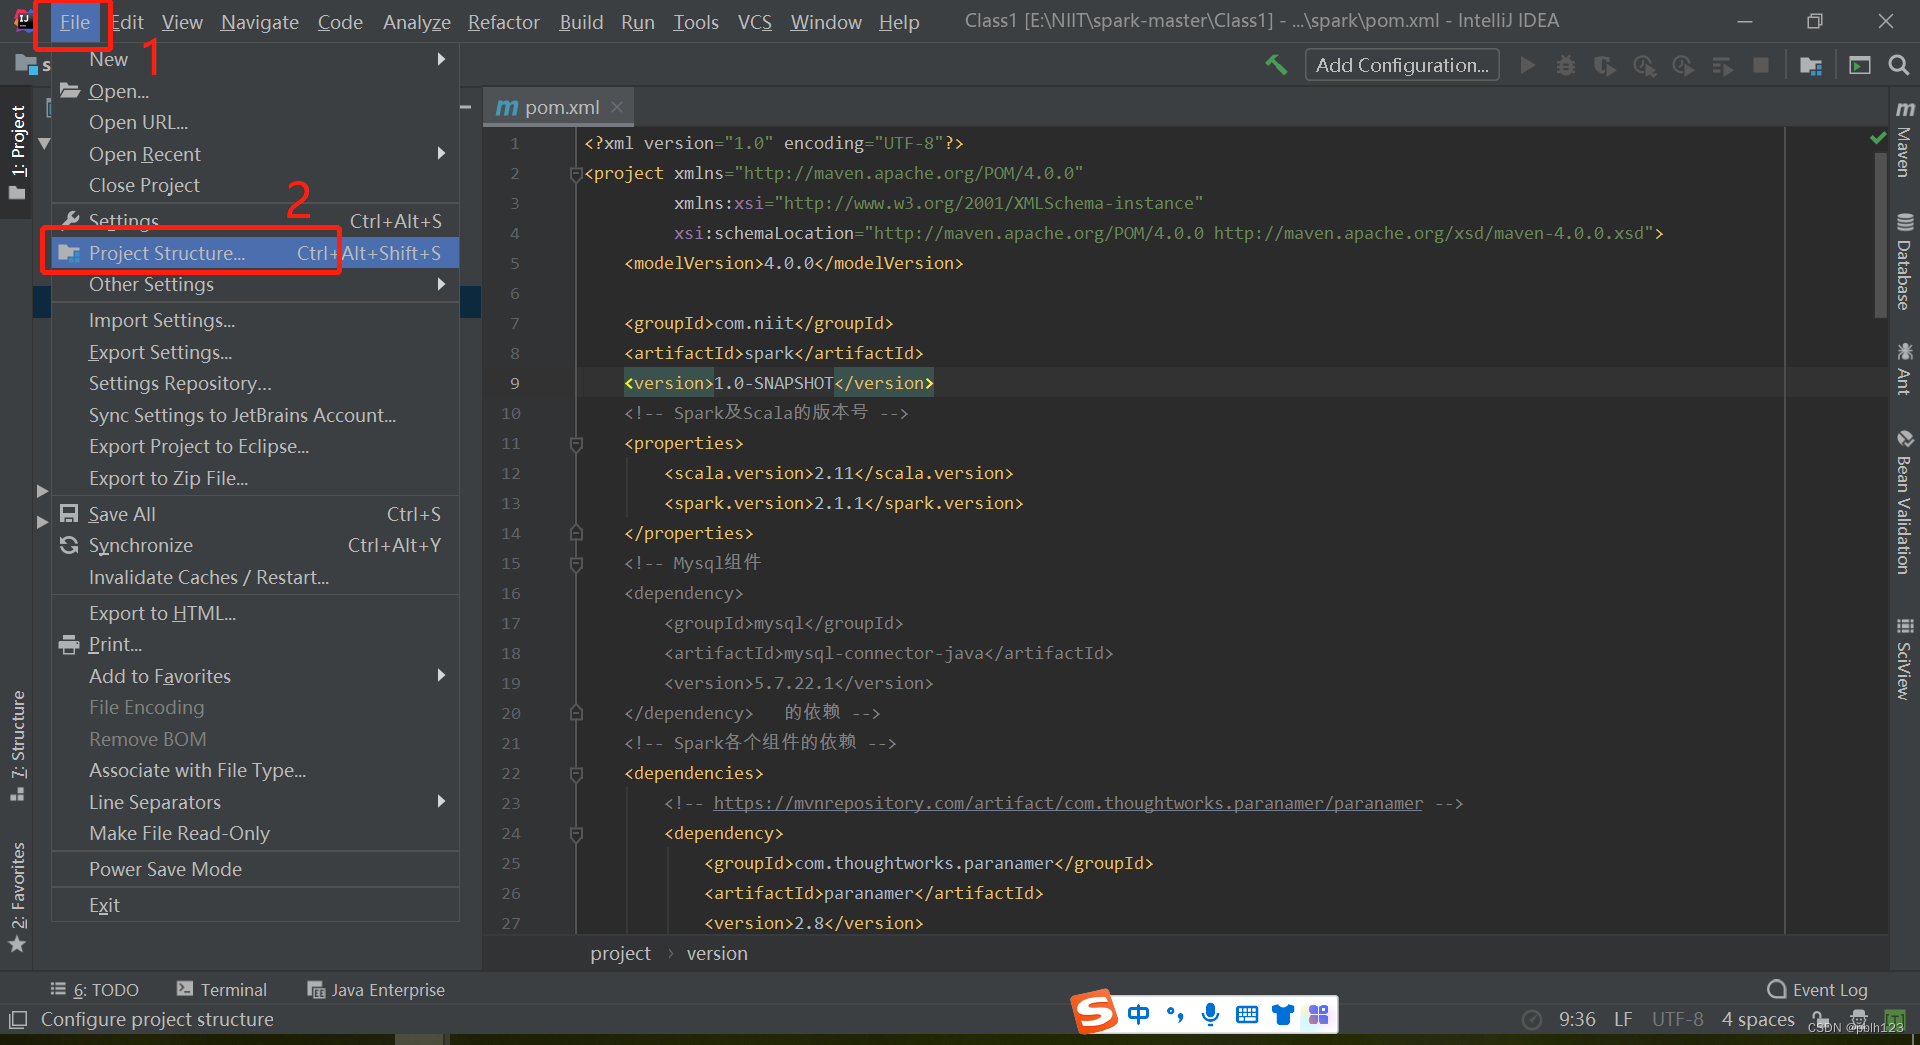Click the tool windows toggle icon in status bar

point(18,1020)
